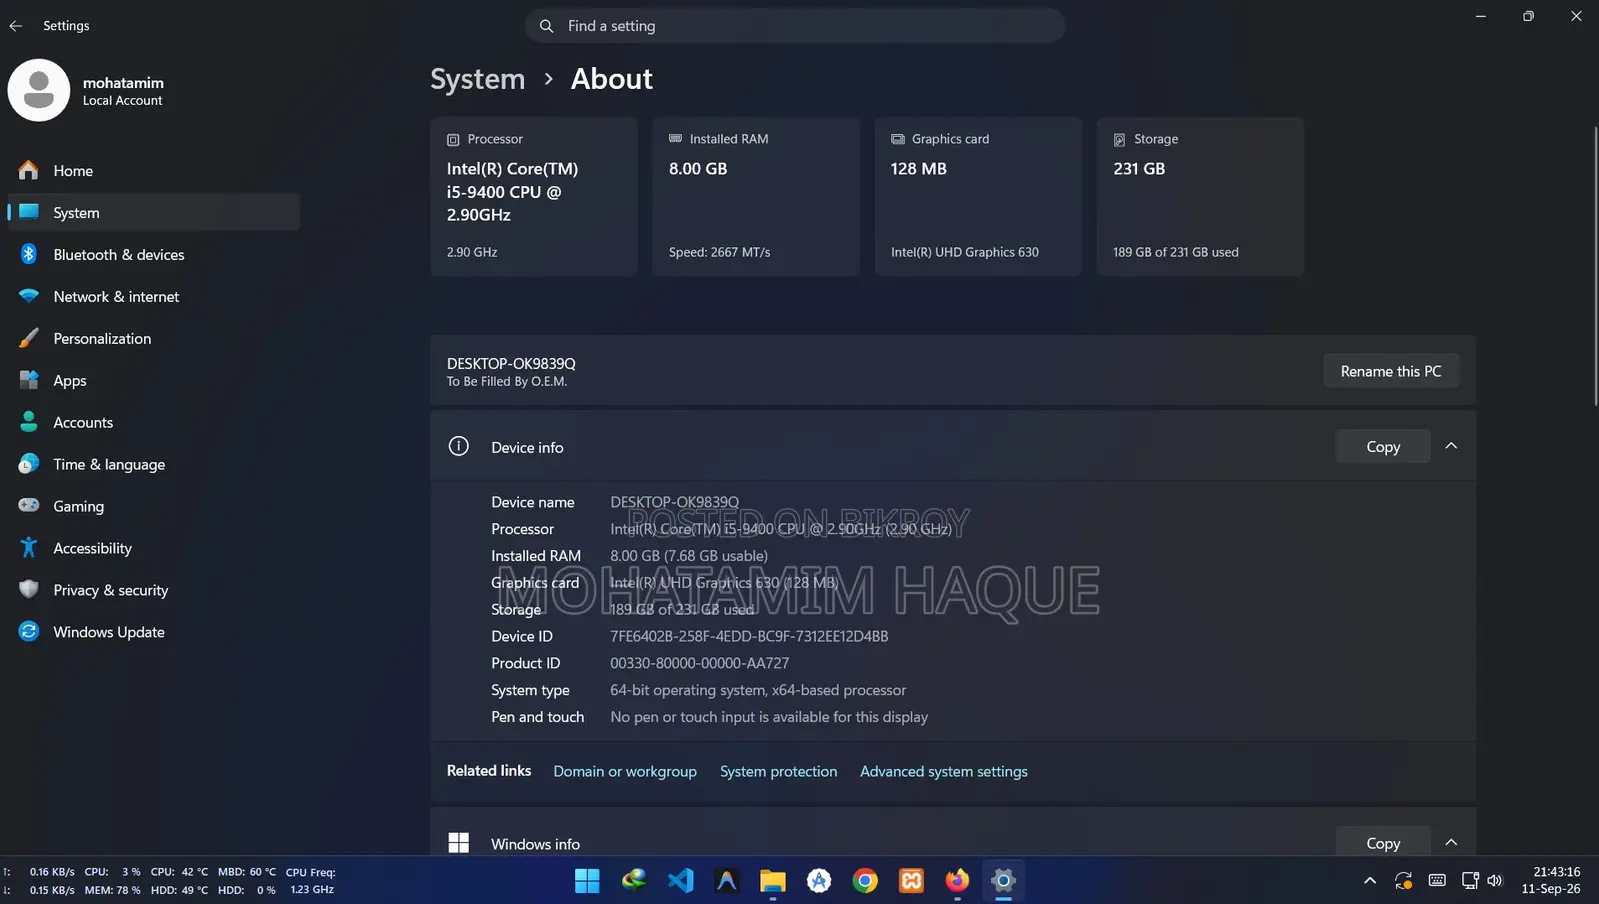Click Rename this PC button
The width and height of the screenshot is (1599, 904).
point(1391,371)
